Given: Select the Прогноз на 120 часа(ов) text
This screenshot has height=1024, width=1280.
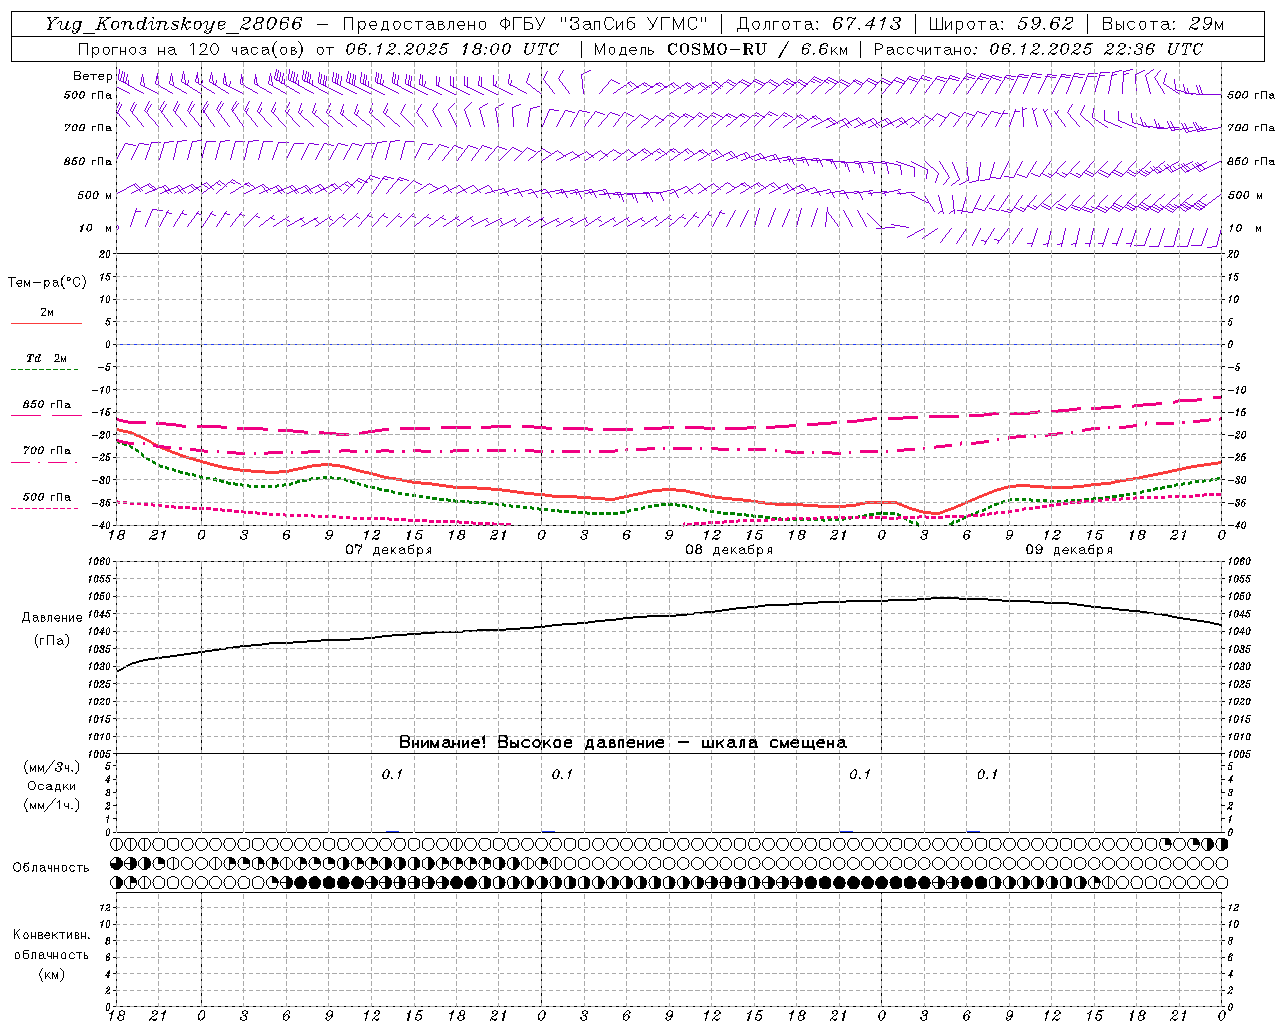Looking at the screenshot, I should pyautogui.click(x=193, y=49).
